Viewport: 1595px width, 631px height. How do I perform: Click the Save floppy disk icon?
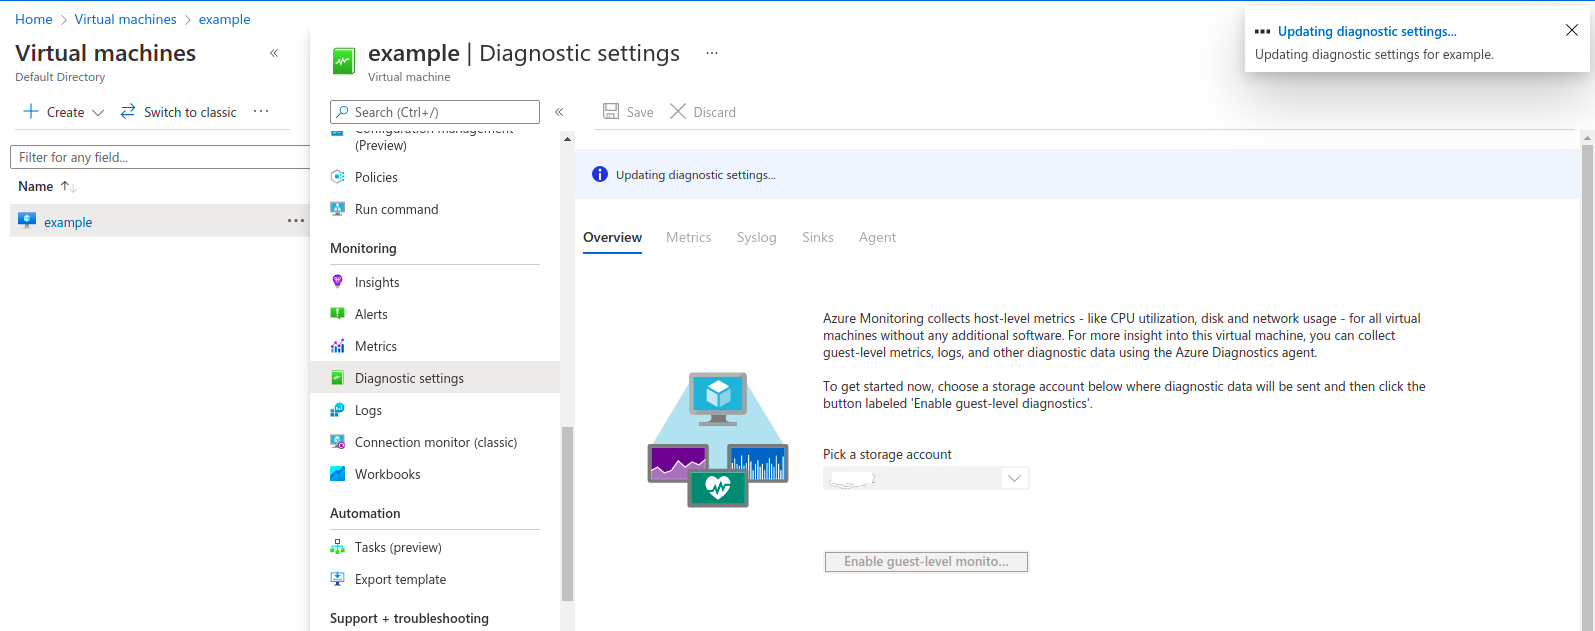(x=611, y=111)
